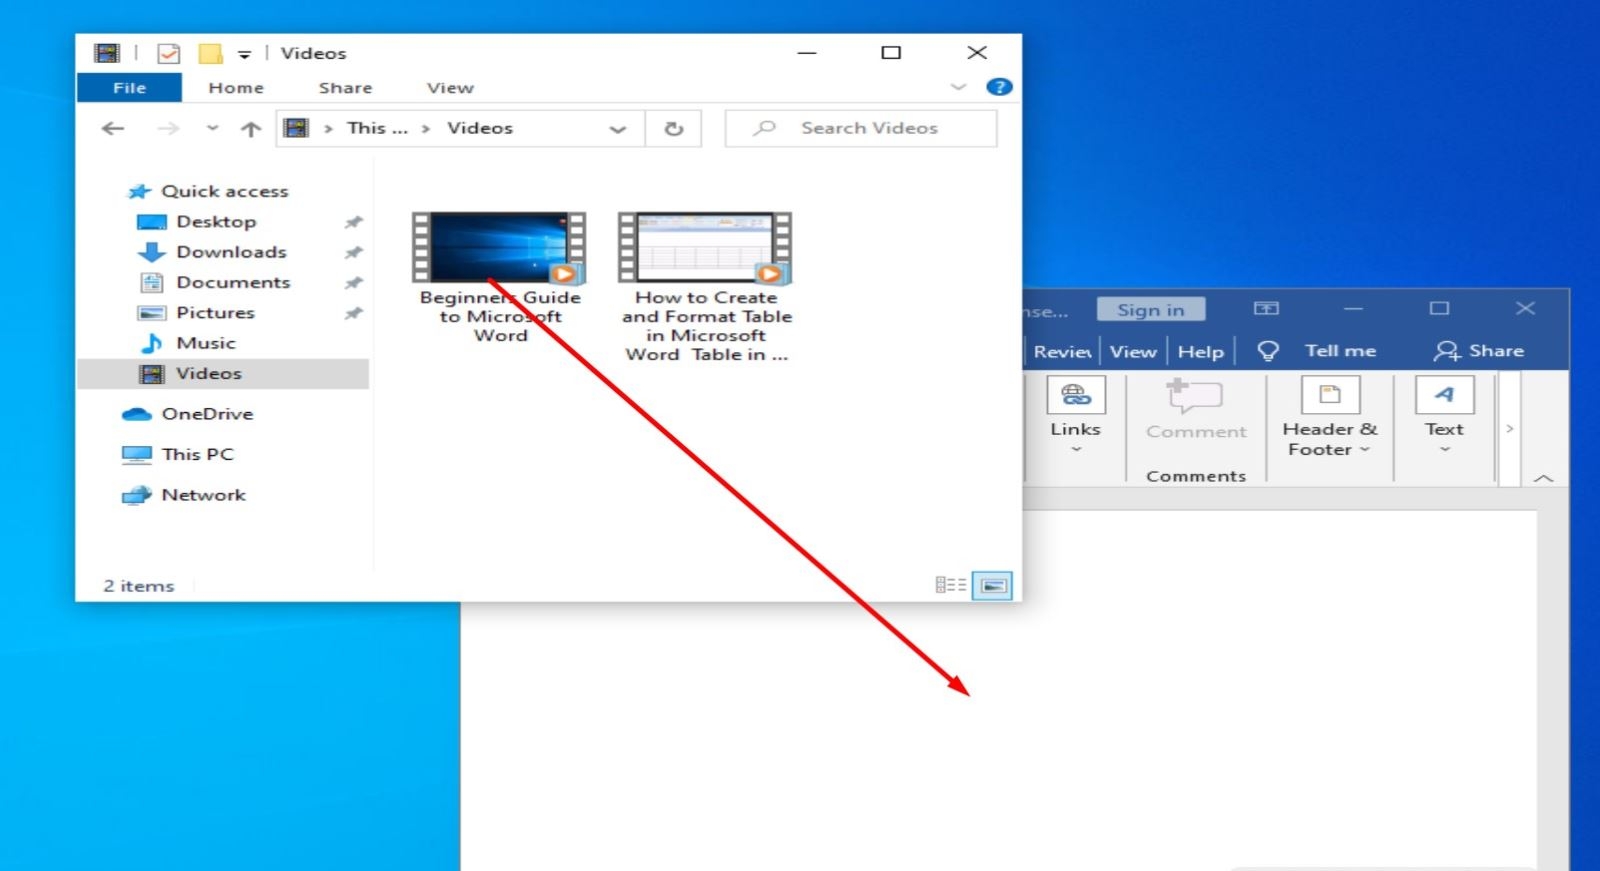Click This ... breadcrumb in address bar

[377, 128]
